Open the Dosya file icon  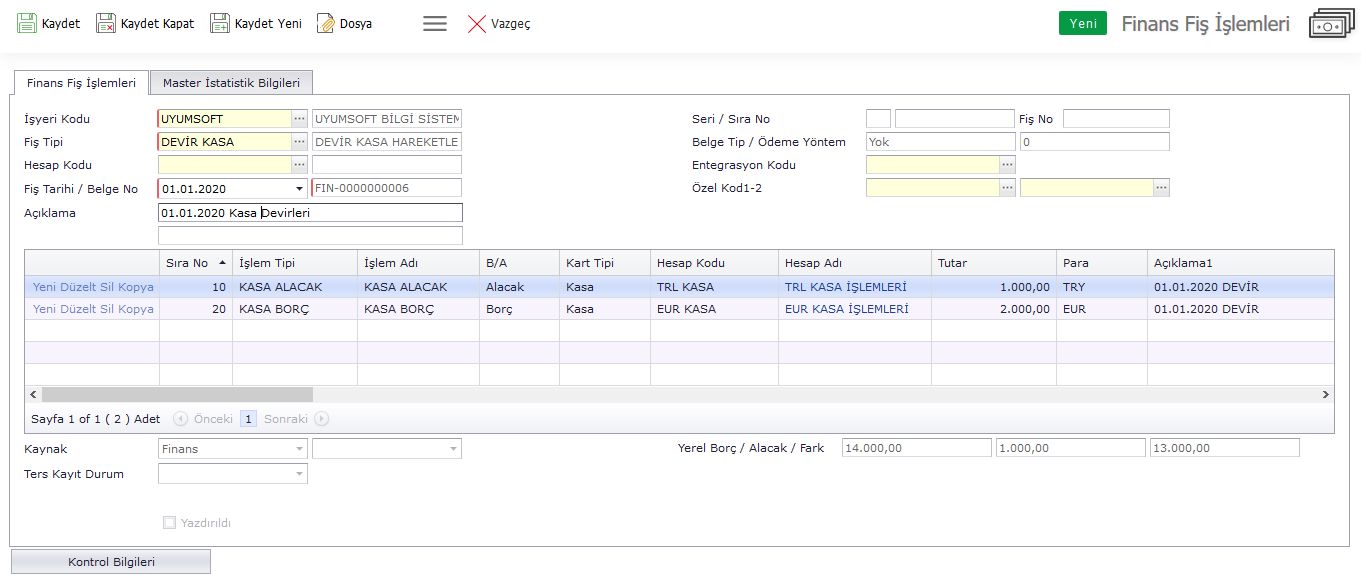click(326, 23)
